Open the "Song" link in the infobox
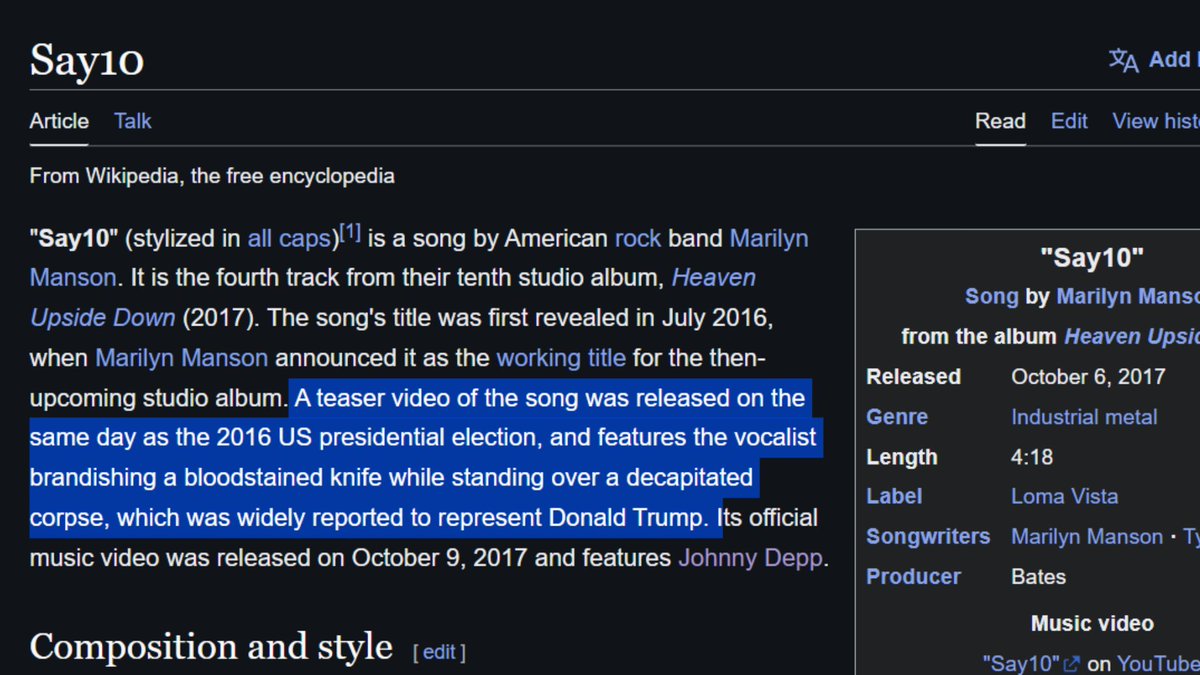The height and width of the screenshot is (675, 1200). [992, 296]
